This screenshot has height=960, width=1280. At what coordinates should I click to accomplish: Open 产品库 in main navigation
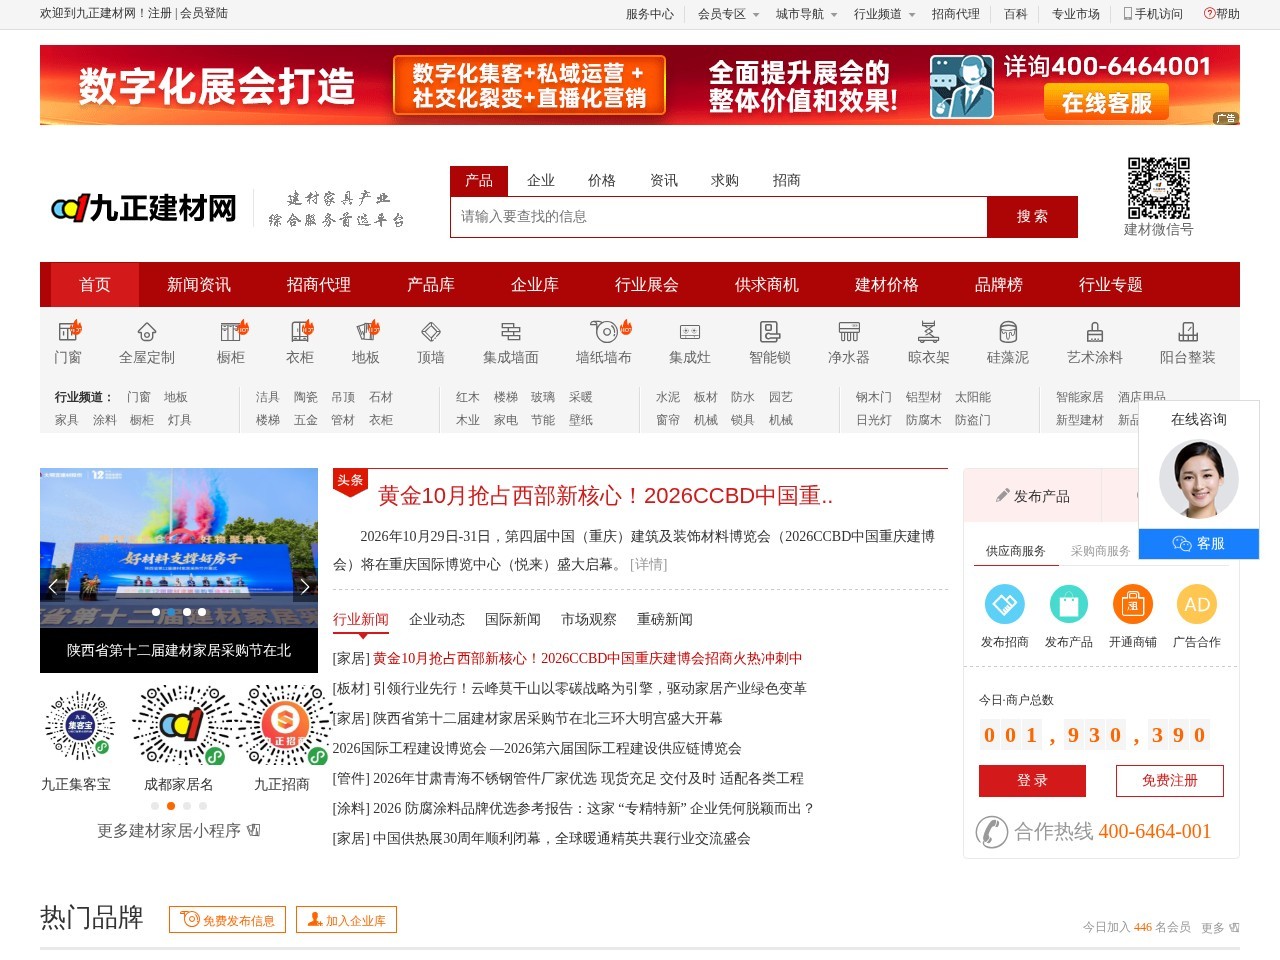click(431, 285)
